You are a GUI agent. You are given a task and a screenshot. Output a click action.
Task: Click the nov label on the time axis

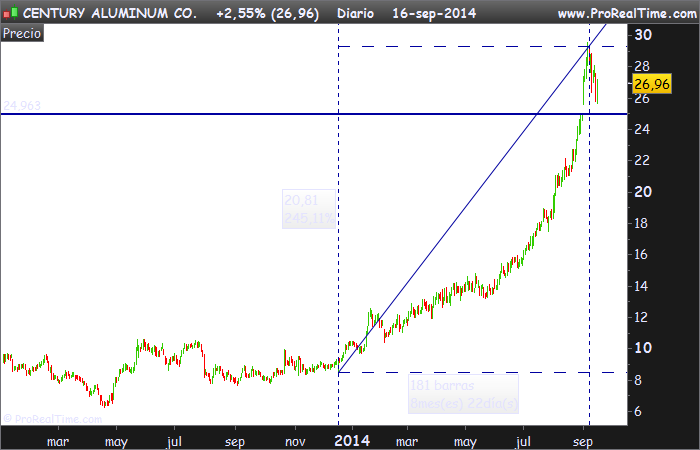[x=295, y=442]
